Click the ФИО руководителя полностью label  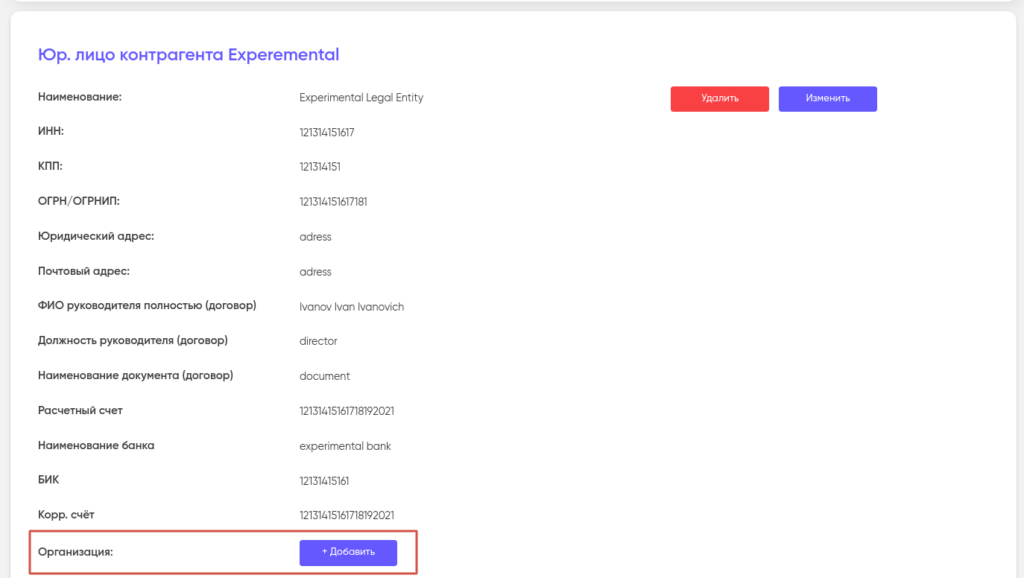(146, 305)
